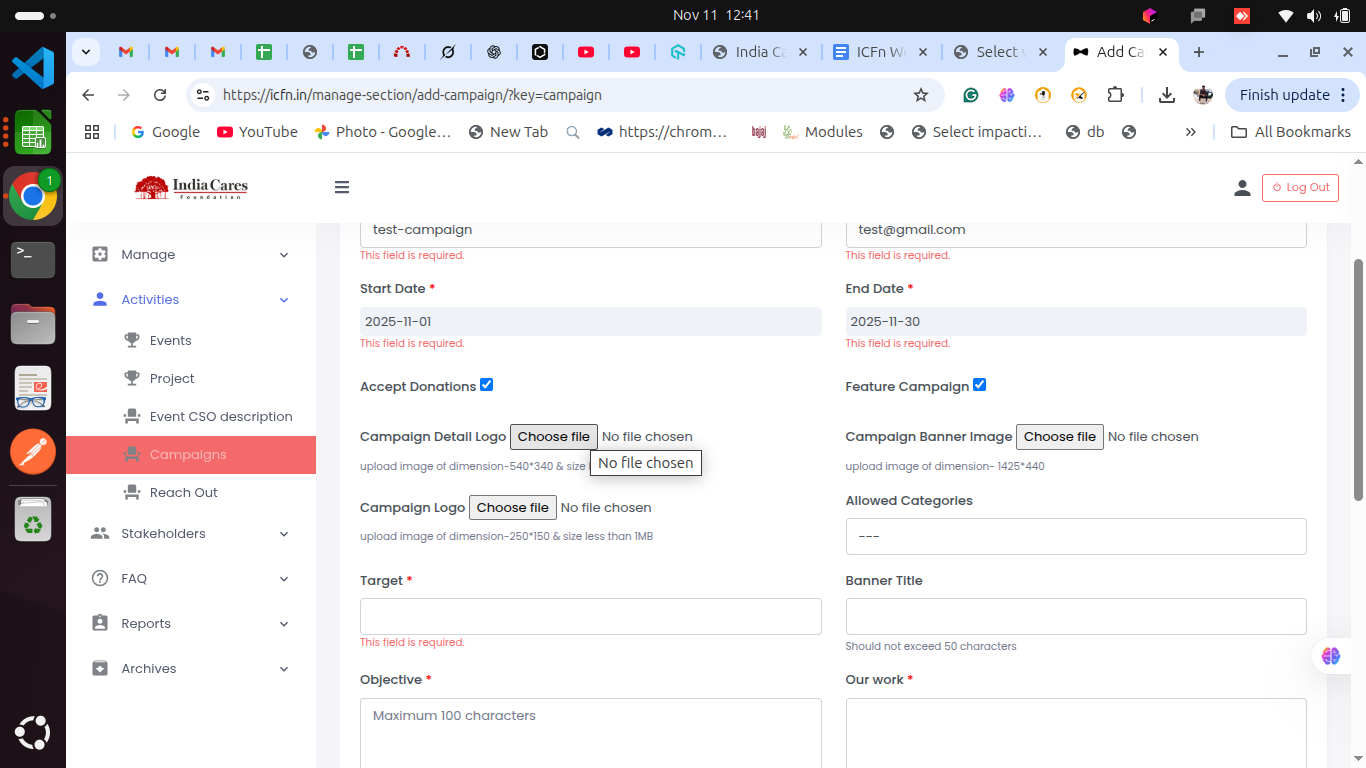
Task: Click the Log Out button
Action: click(x=1300, y=187)
